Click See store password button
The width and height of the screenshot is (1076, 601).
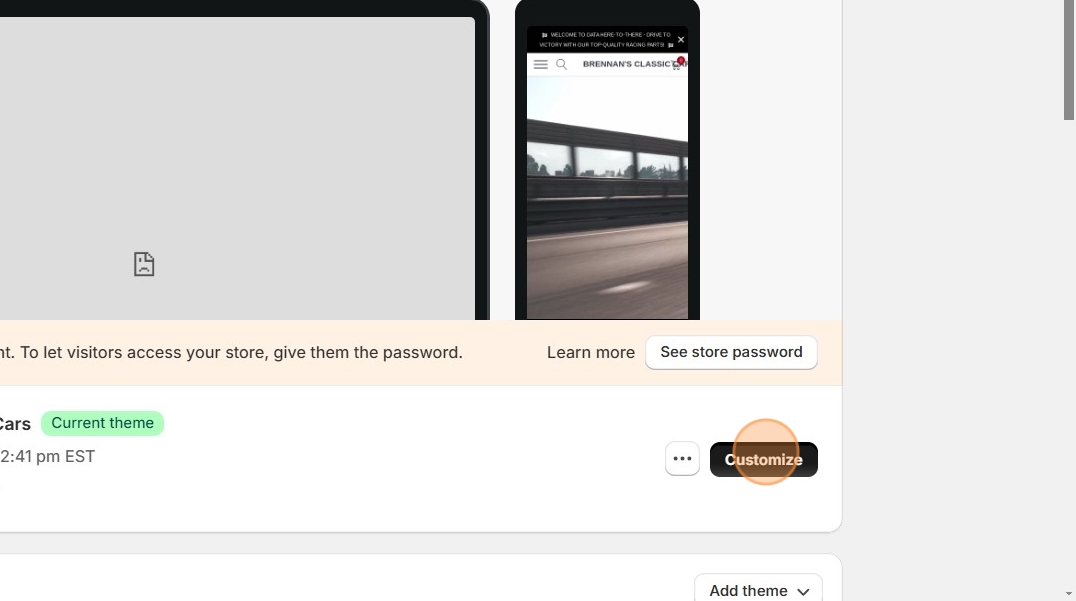point(732,352)
